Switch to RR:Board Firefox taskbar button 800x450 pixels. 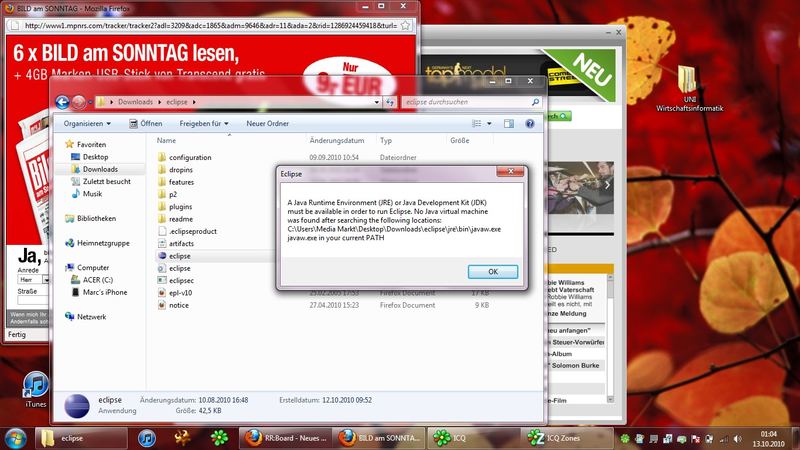(x=286, y=438)
